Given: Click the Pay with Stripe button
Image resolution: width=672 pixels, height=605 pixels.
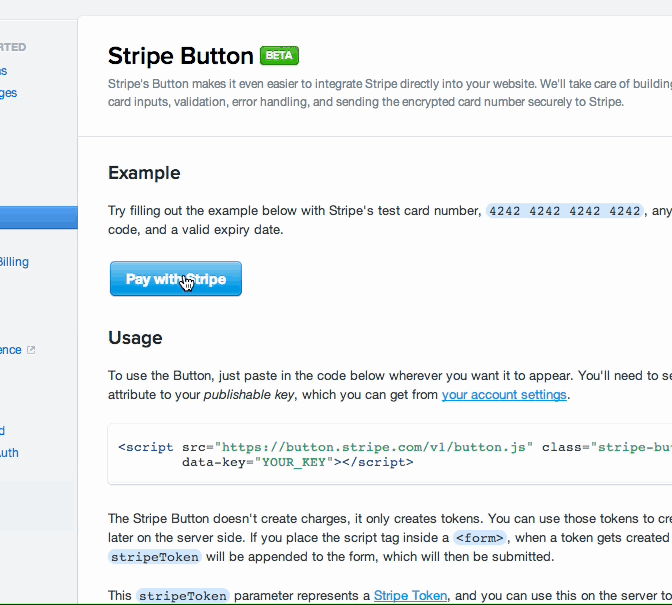Looking at the screenshot, I should pyautogui.click(x=176, y=279).
